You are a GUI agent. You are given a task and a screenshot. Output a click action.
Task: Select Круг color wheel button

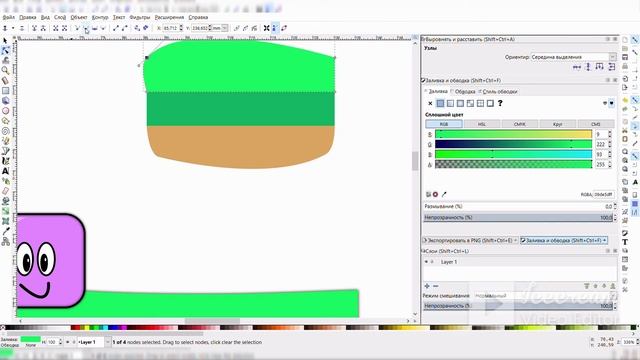558,124
